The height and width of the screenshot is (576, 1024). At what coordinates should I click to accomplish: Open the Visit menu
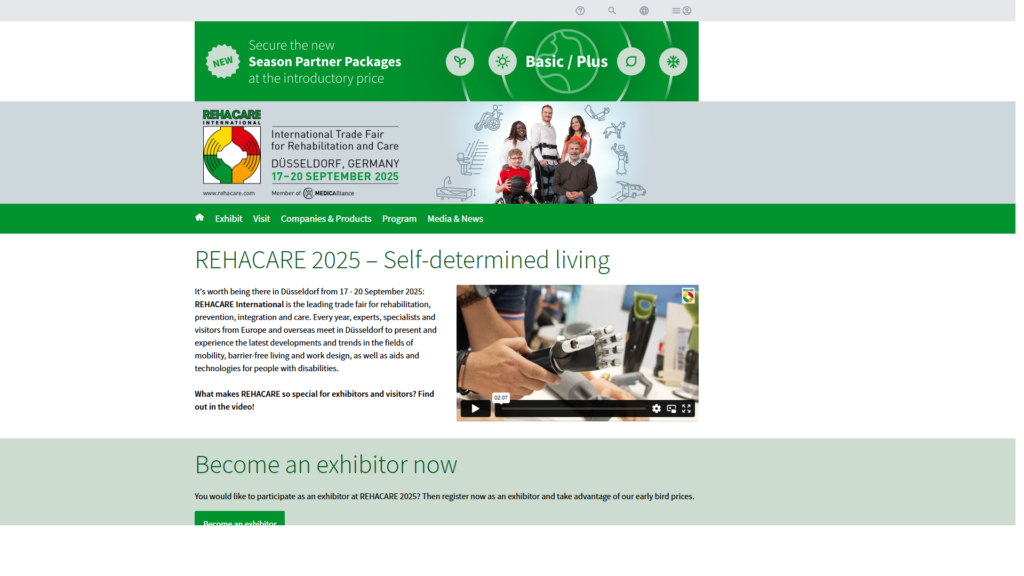tap(261, 219)
